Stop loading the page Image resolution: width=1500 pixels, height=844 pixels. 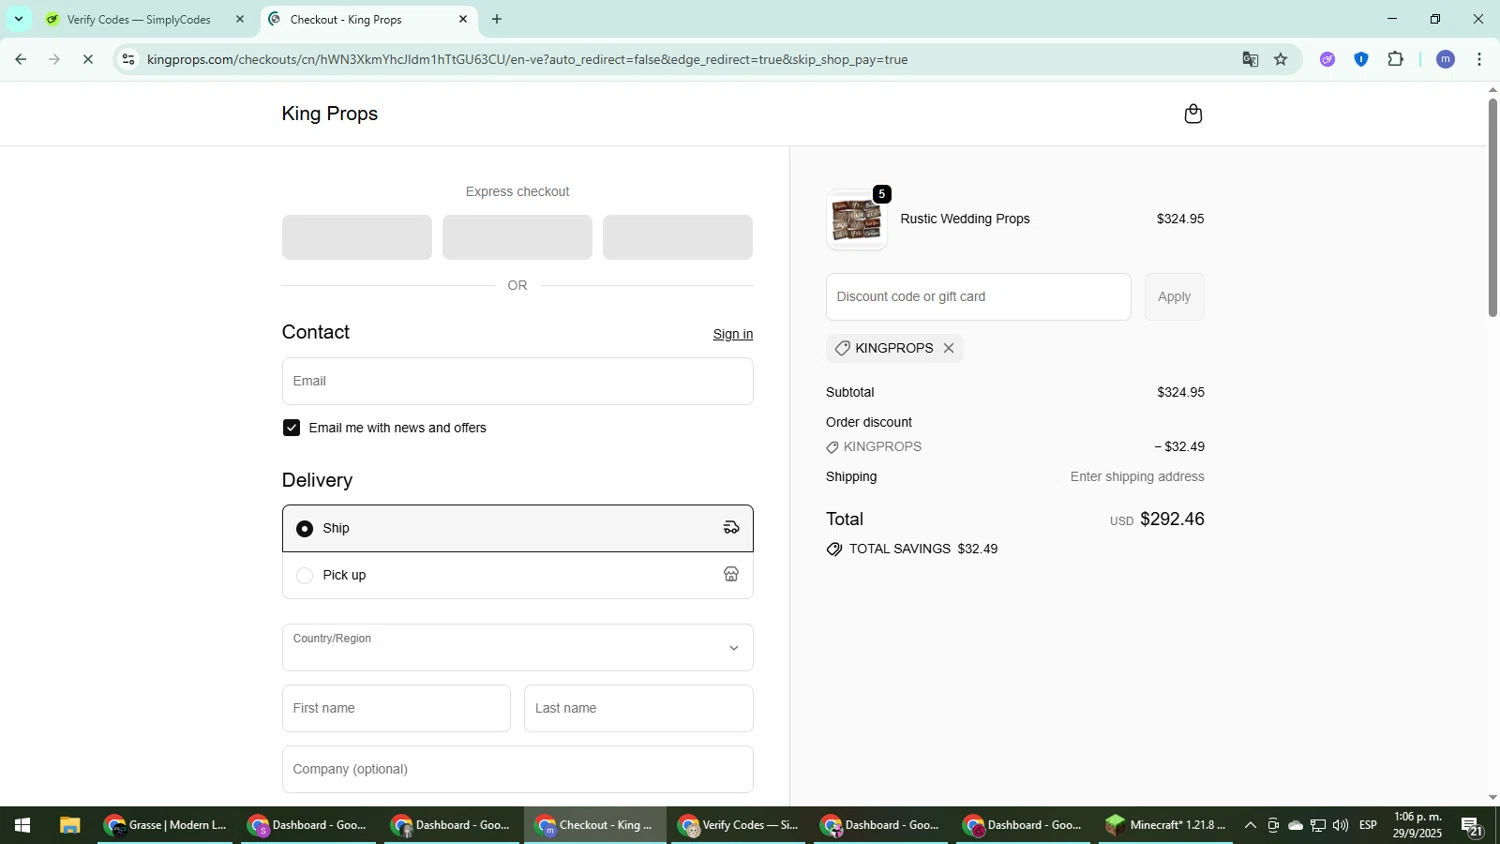88,60
